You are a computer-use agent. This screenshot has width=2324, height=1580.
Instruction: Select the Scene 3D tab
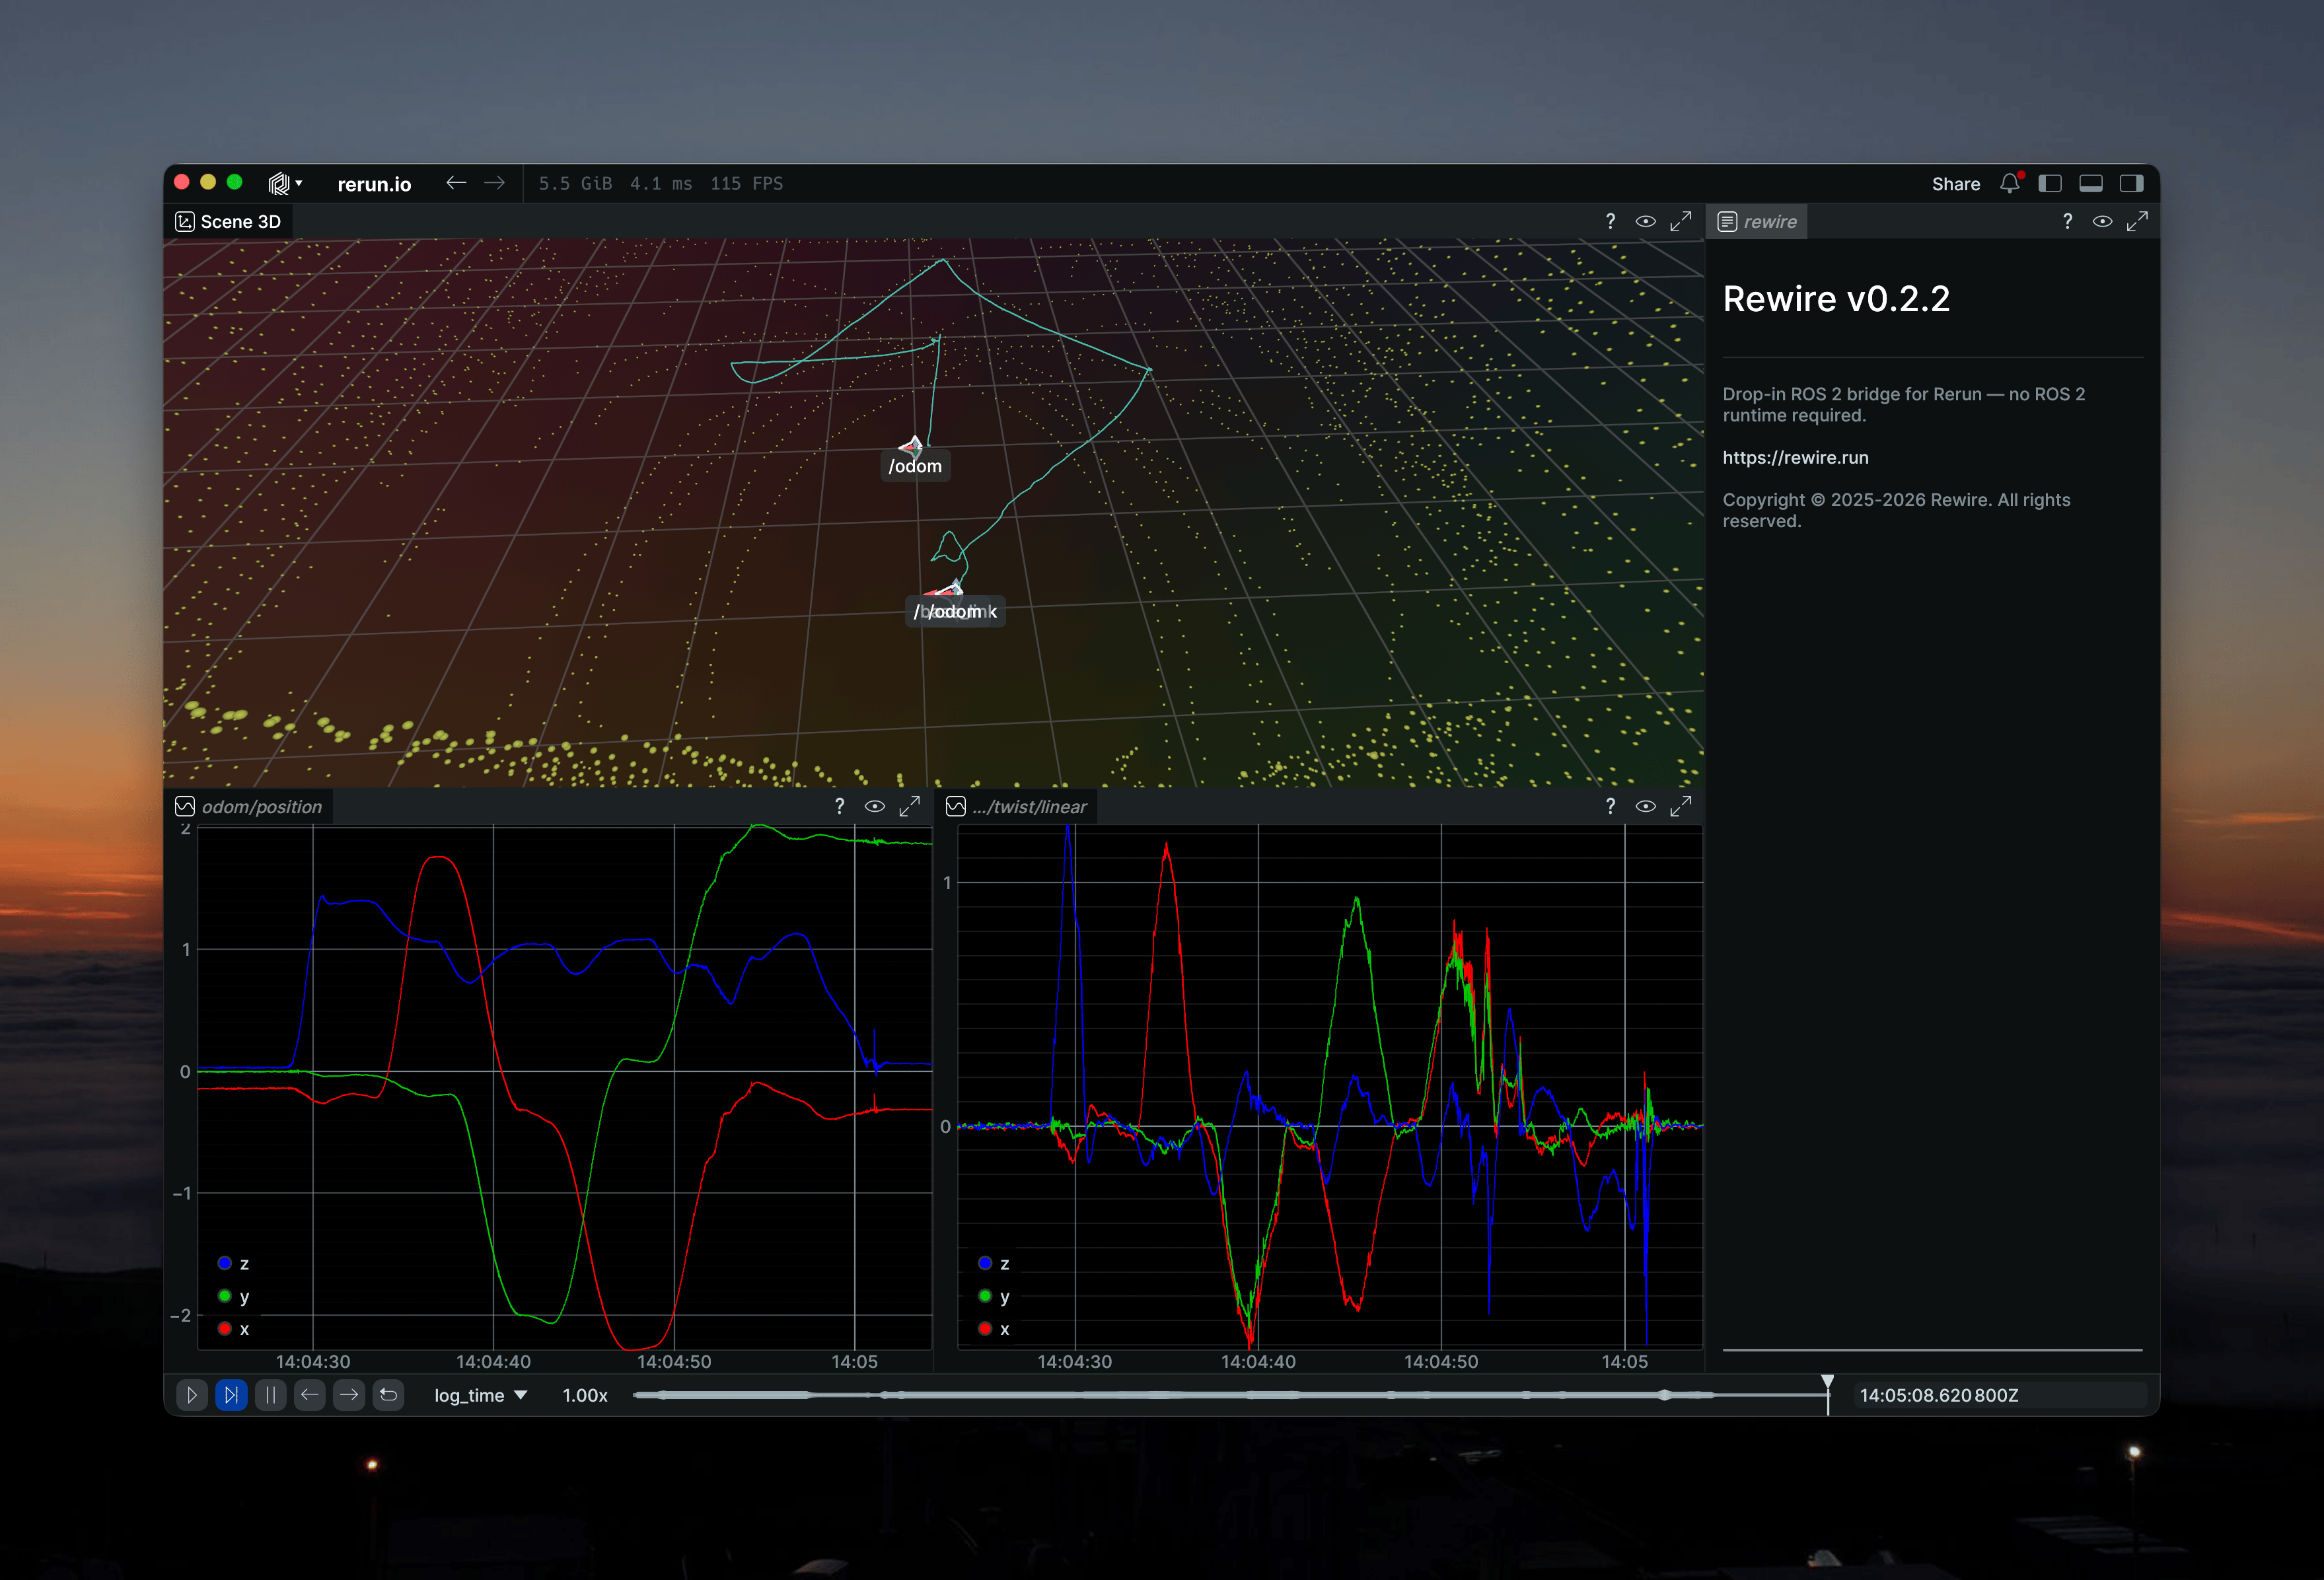(x=229, y=222)
